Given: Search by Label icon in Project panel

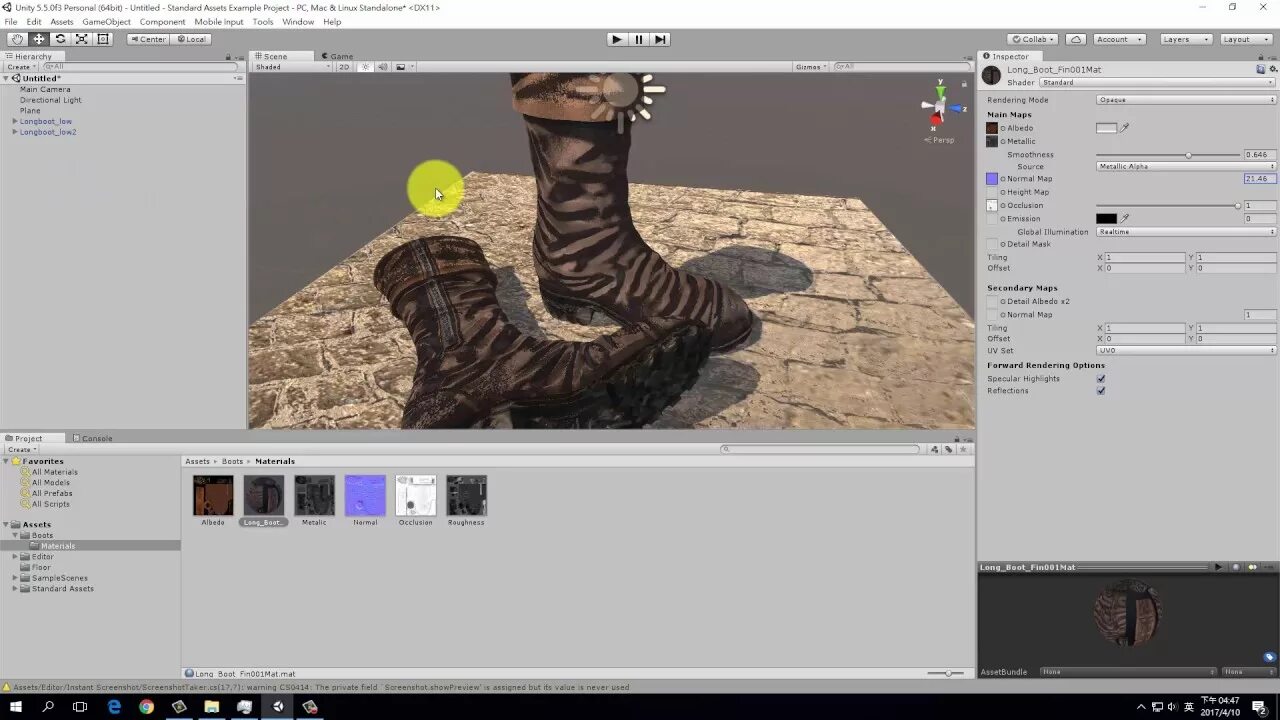Looking at the screenshot, I should (949, 449).
